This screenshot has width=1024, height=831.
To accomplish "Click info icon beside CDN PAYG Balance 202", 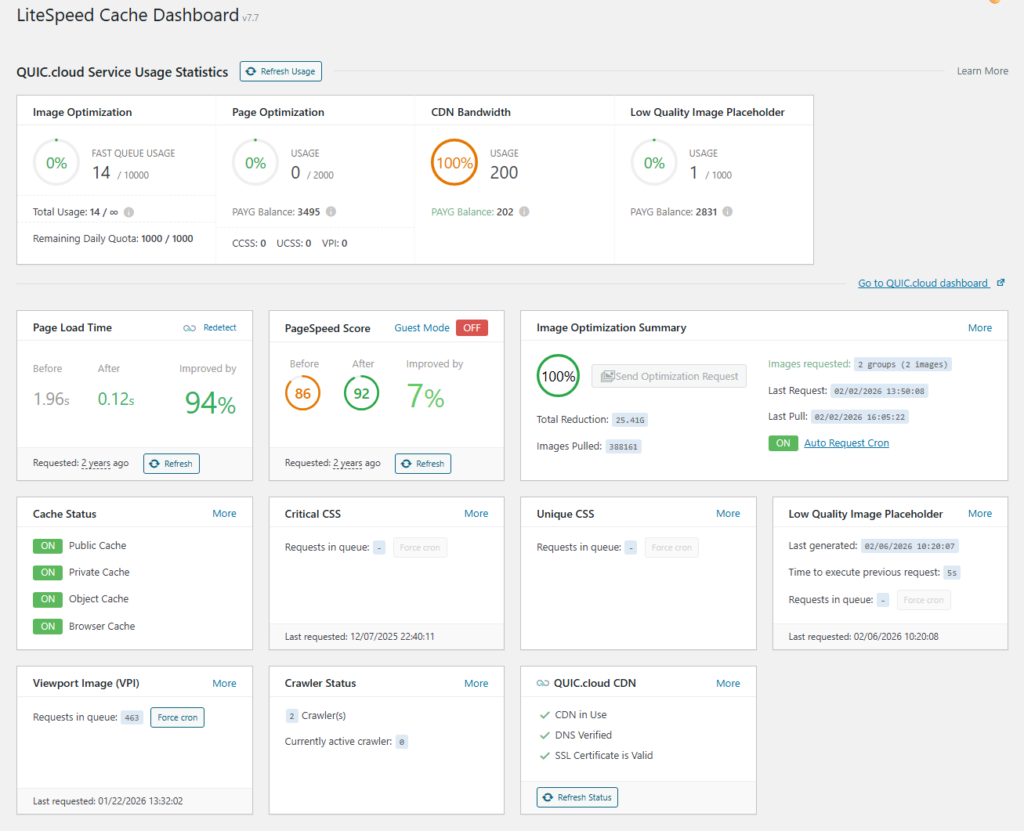I will pos(524,212).
